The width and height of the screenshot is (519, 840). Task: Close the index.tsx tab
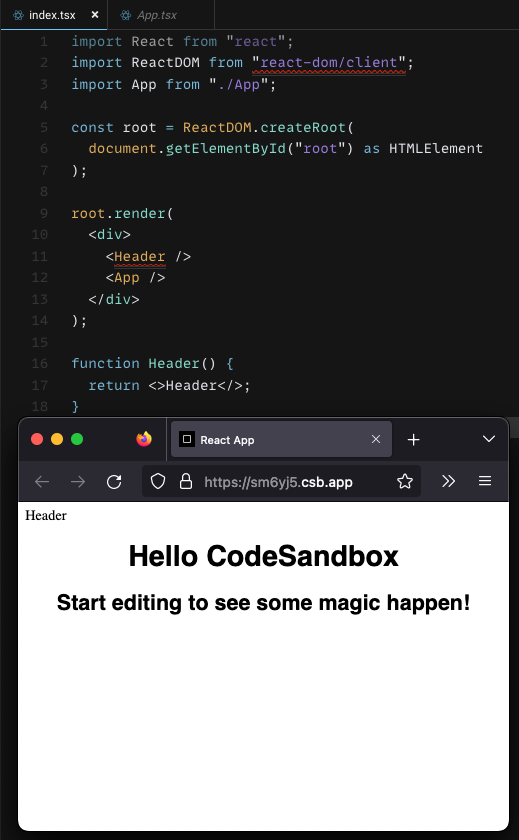coord(95,15)
